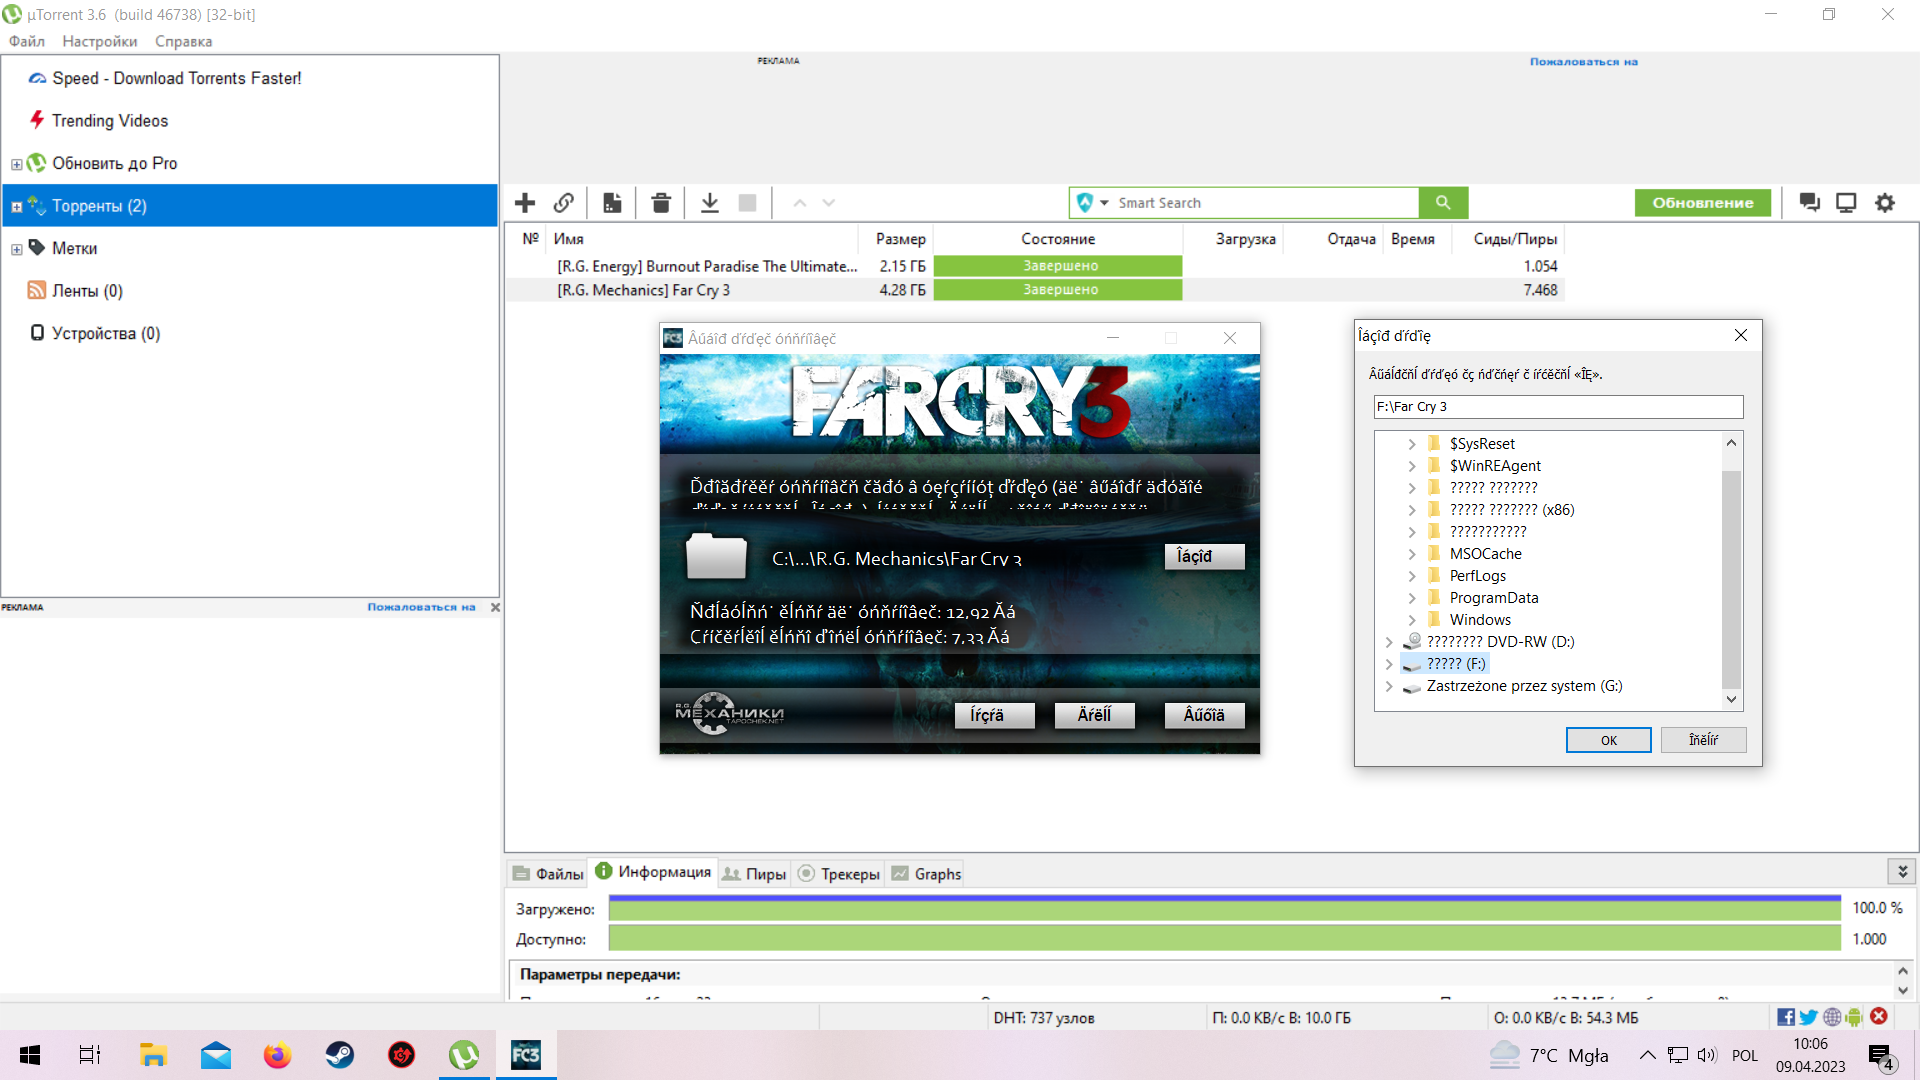Expand the Метки tree node
This screenshot has width=1920, height=1080.
pos(16,249)
